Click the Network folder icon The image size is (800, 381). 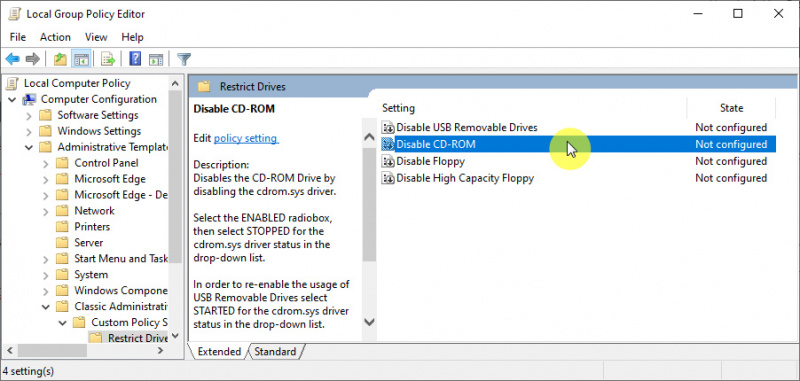(62, 211)
